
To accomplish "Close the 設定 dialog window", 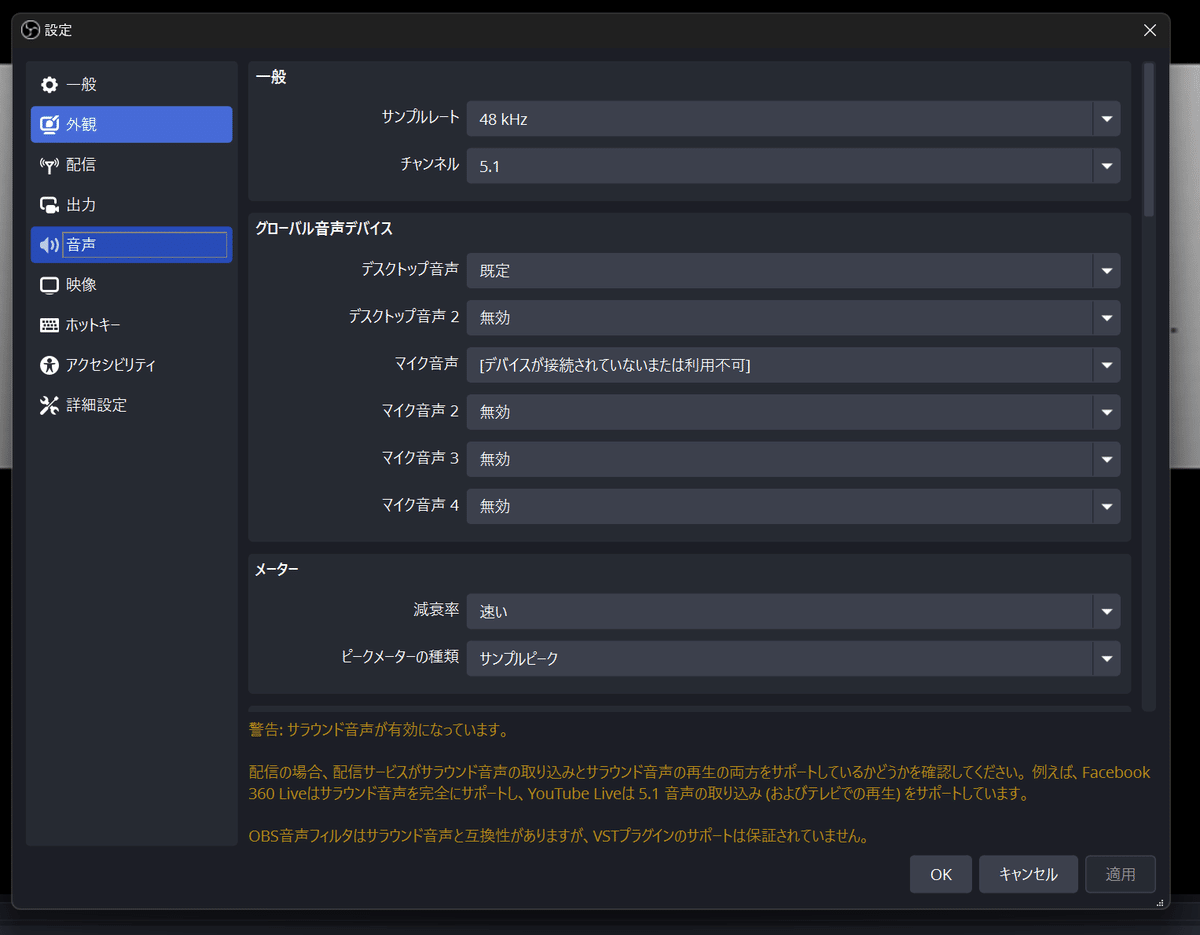I will tap(1150, 30).
